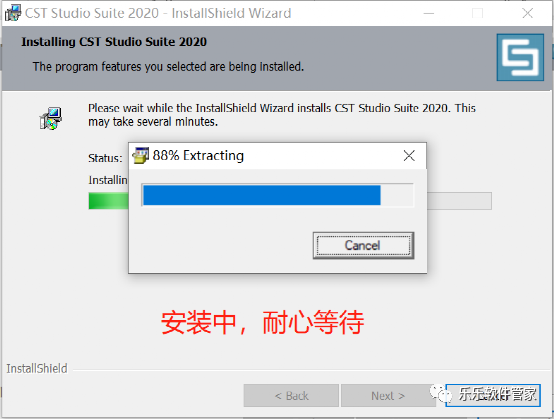The image size is (554, 419).
Task: Close the InstallShield Wizard window
Action: pos(528,13)
